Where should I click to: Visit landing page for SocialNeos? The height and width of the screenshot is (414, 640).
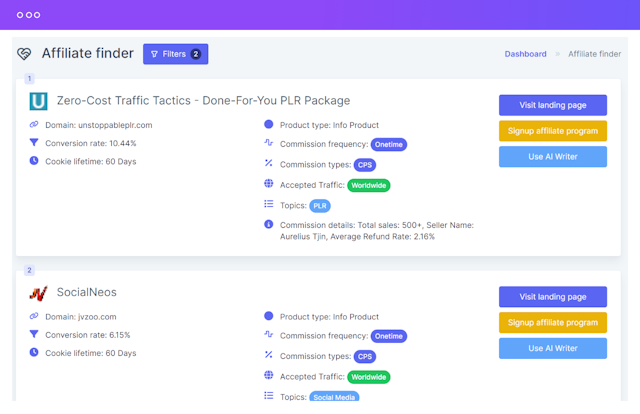click(552, 297)
